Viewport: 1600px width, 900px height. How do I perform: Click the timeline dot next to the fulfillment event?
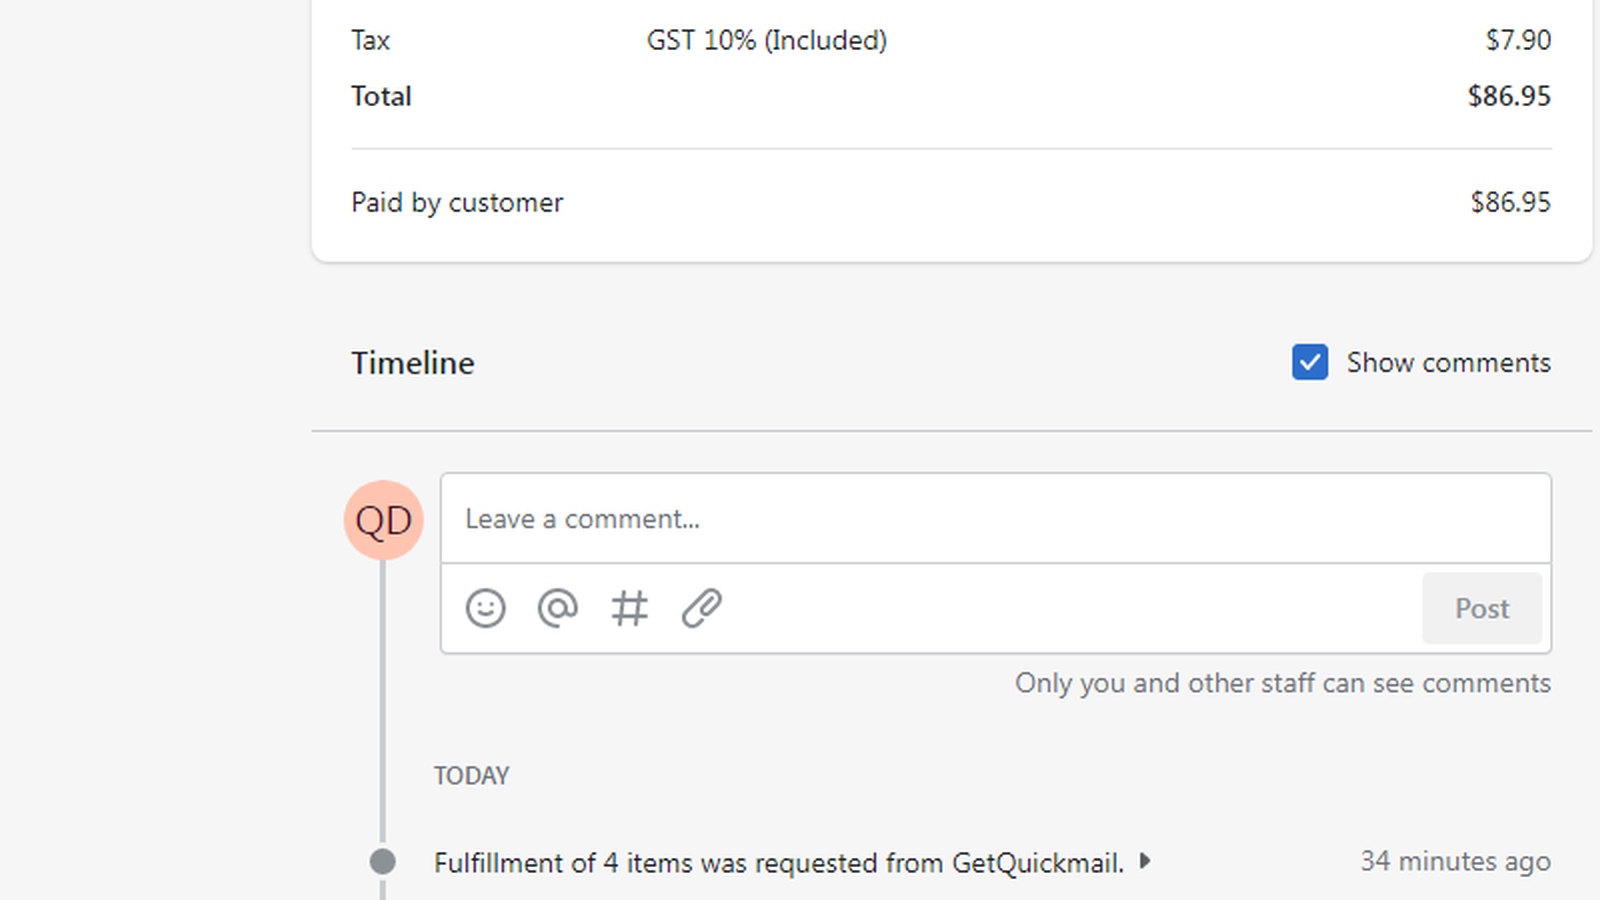(383, 861)
